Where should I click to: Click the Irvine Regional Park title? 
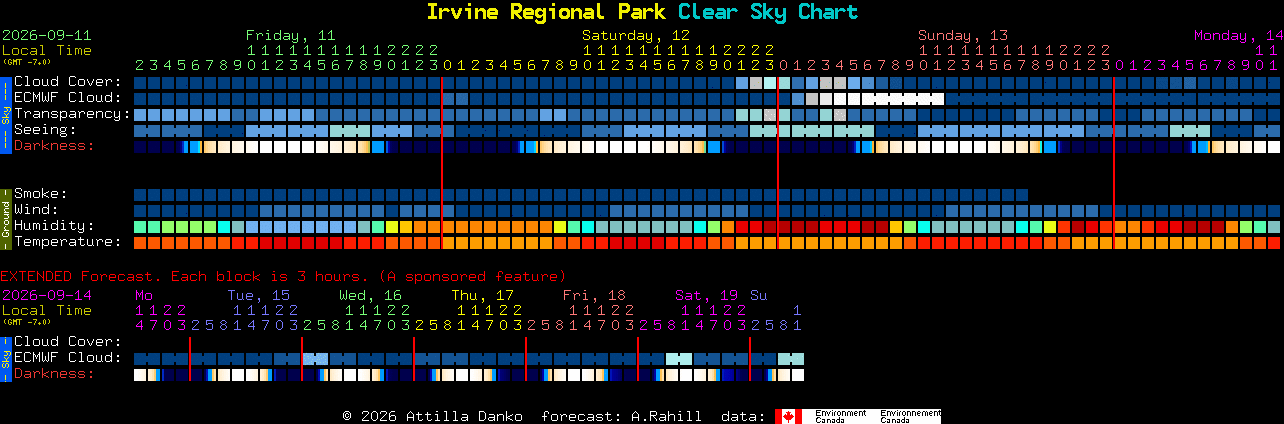tap(548, 12)
